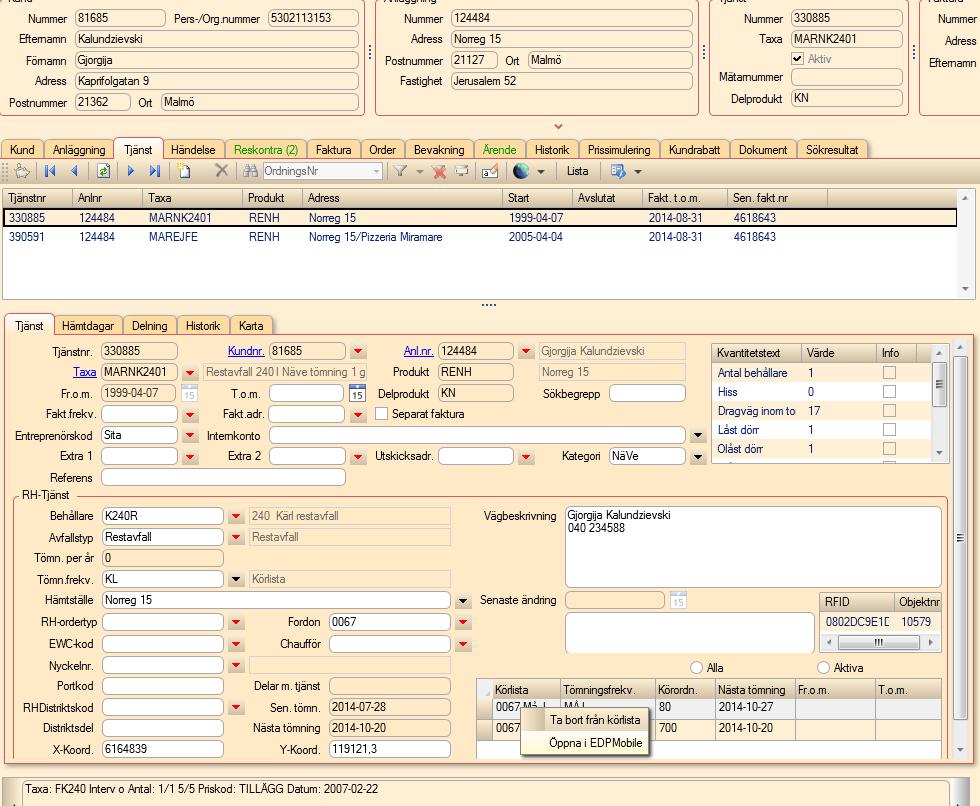Clear the filter with the red X icon

tap(439, 171)
